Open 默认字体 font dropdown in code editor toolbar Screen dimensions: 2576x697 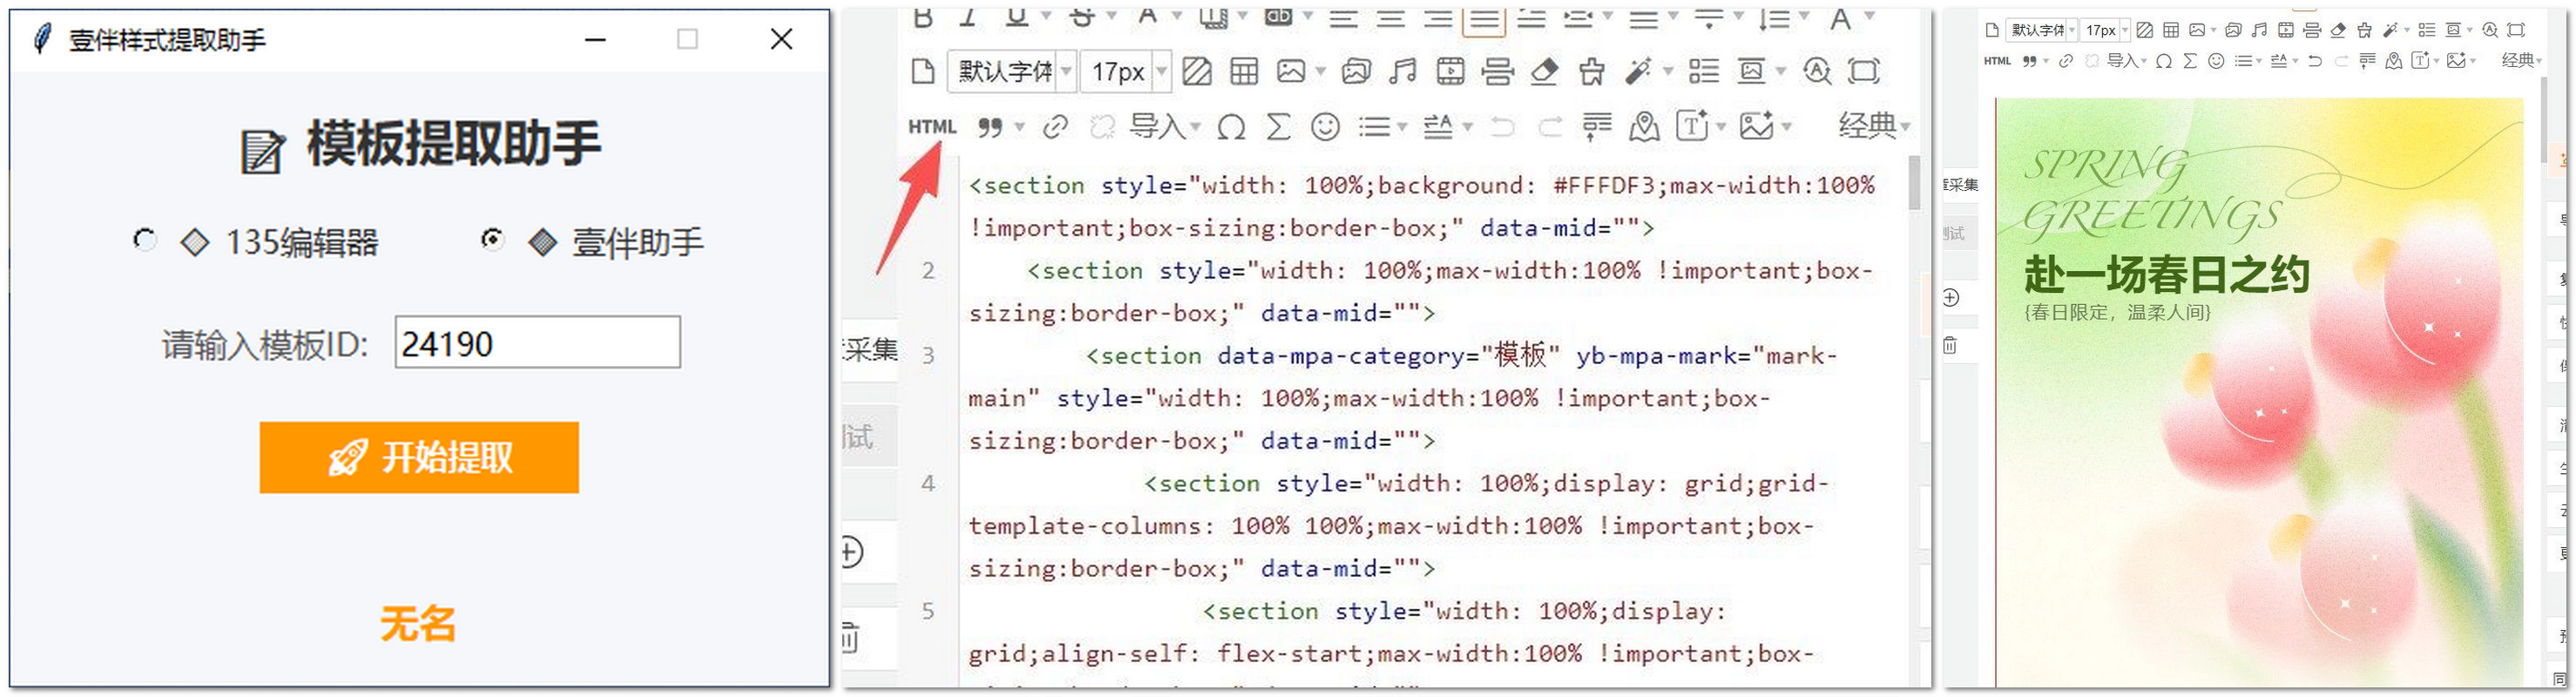click(x=1011, y=71)
